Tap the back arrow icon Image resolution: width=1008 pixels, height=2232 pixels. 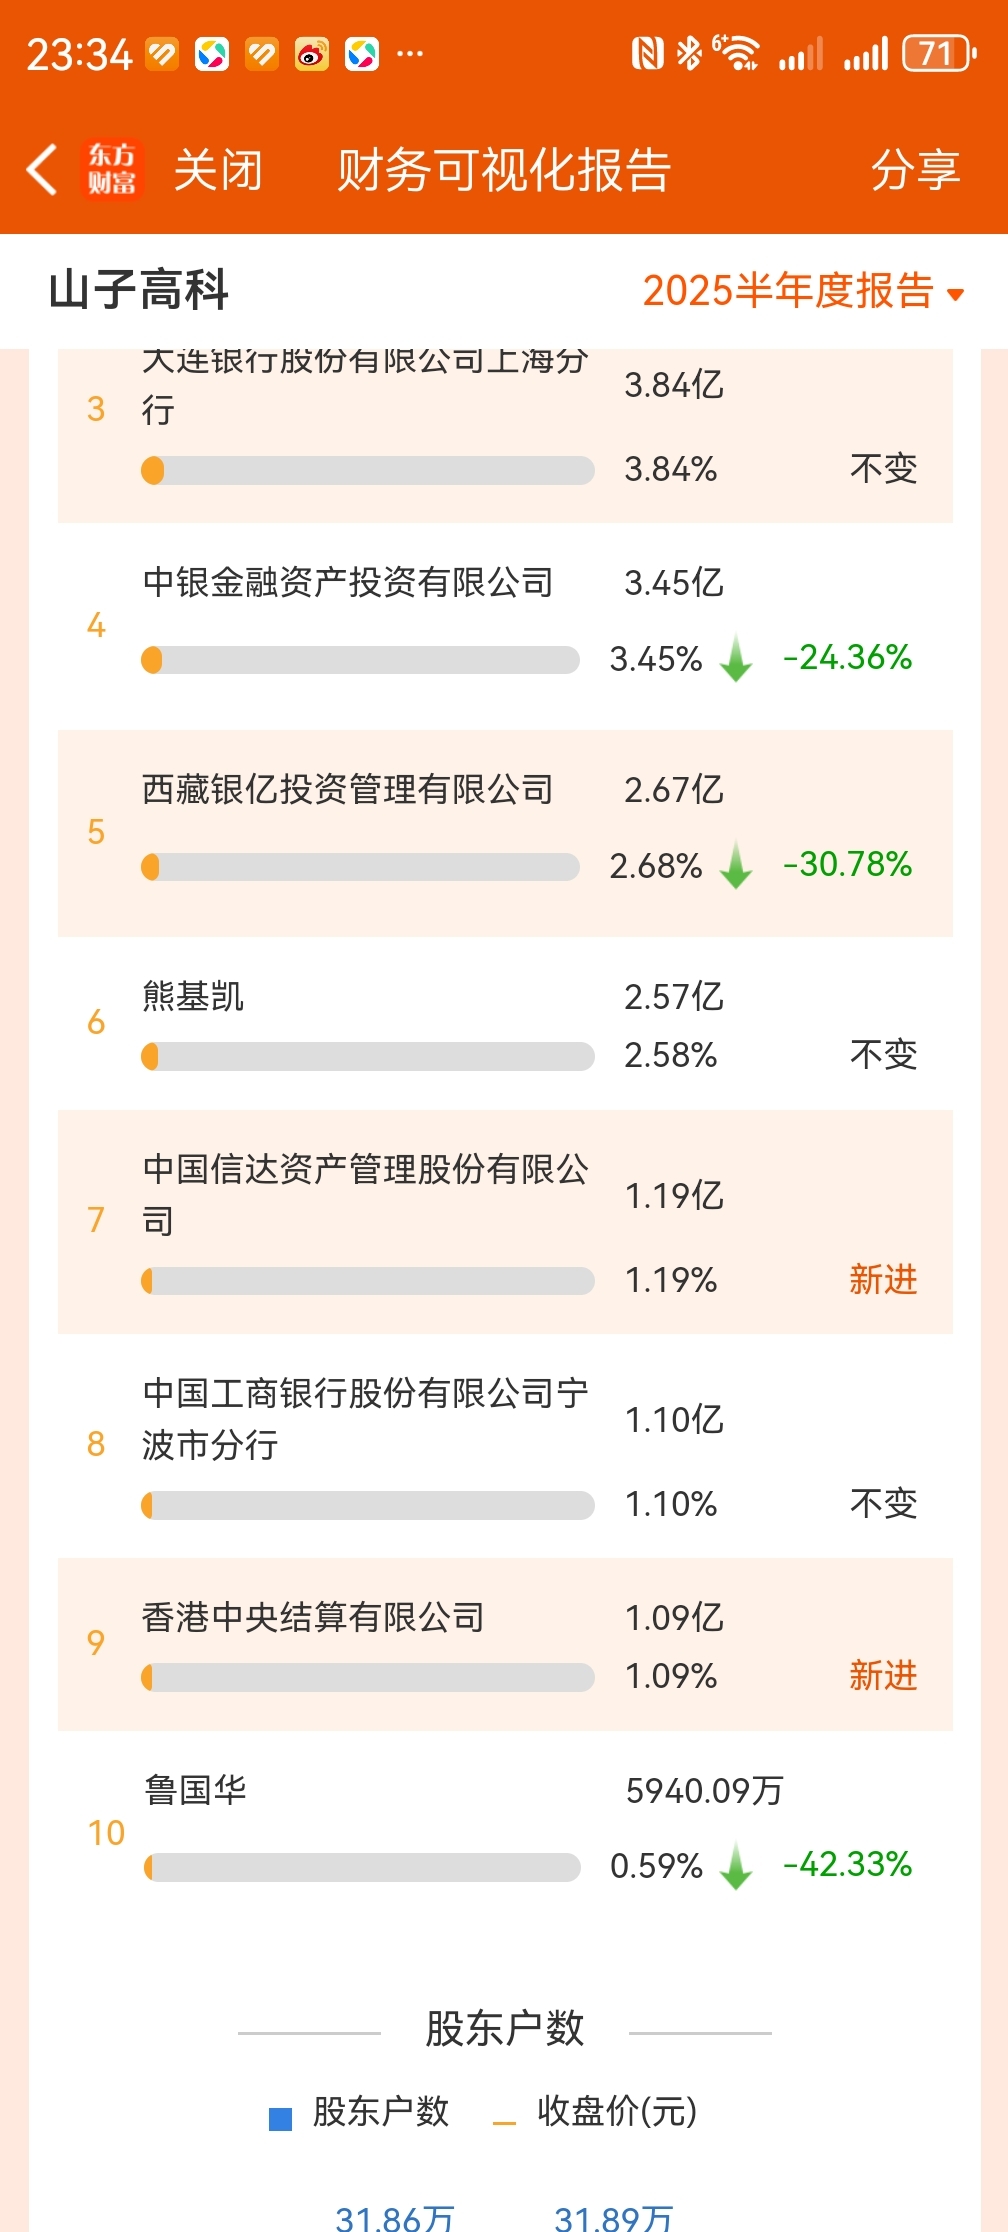tap(41, 169)
